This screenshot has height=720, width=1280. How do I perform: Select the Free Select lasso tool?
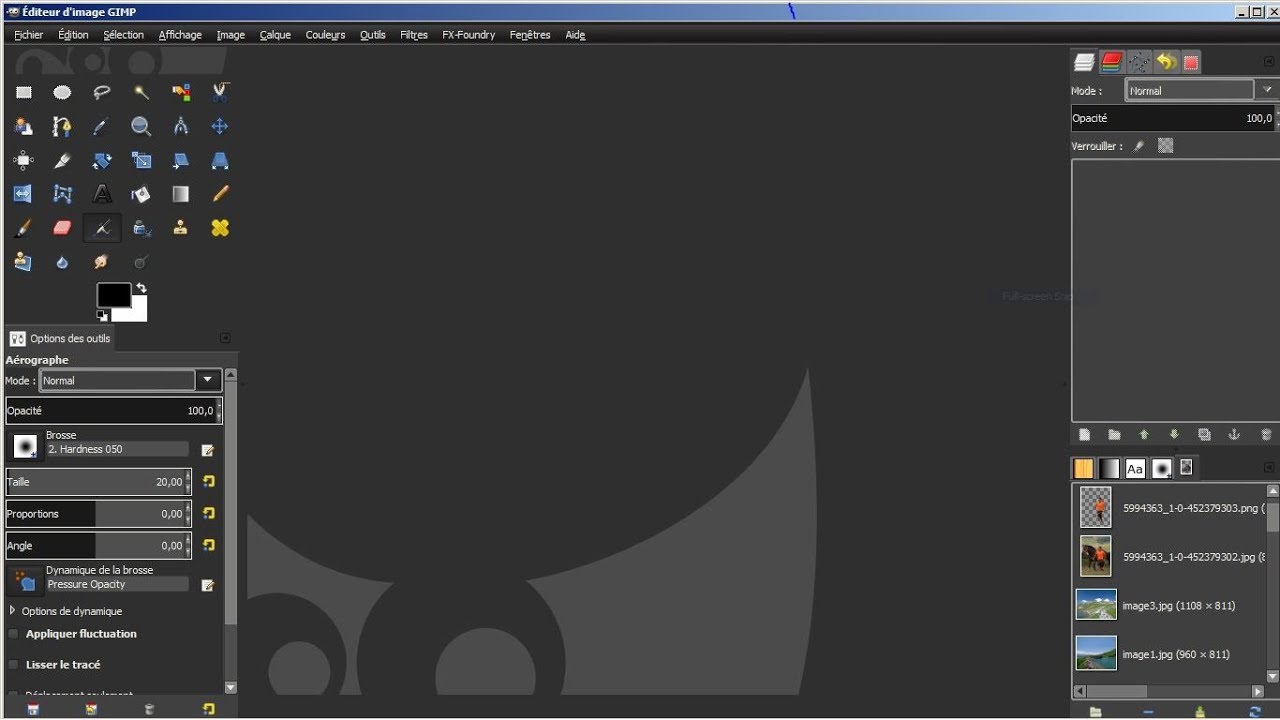coord(101,93)
